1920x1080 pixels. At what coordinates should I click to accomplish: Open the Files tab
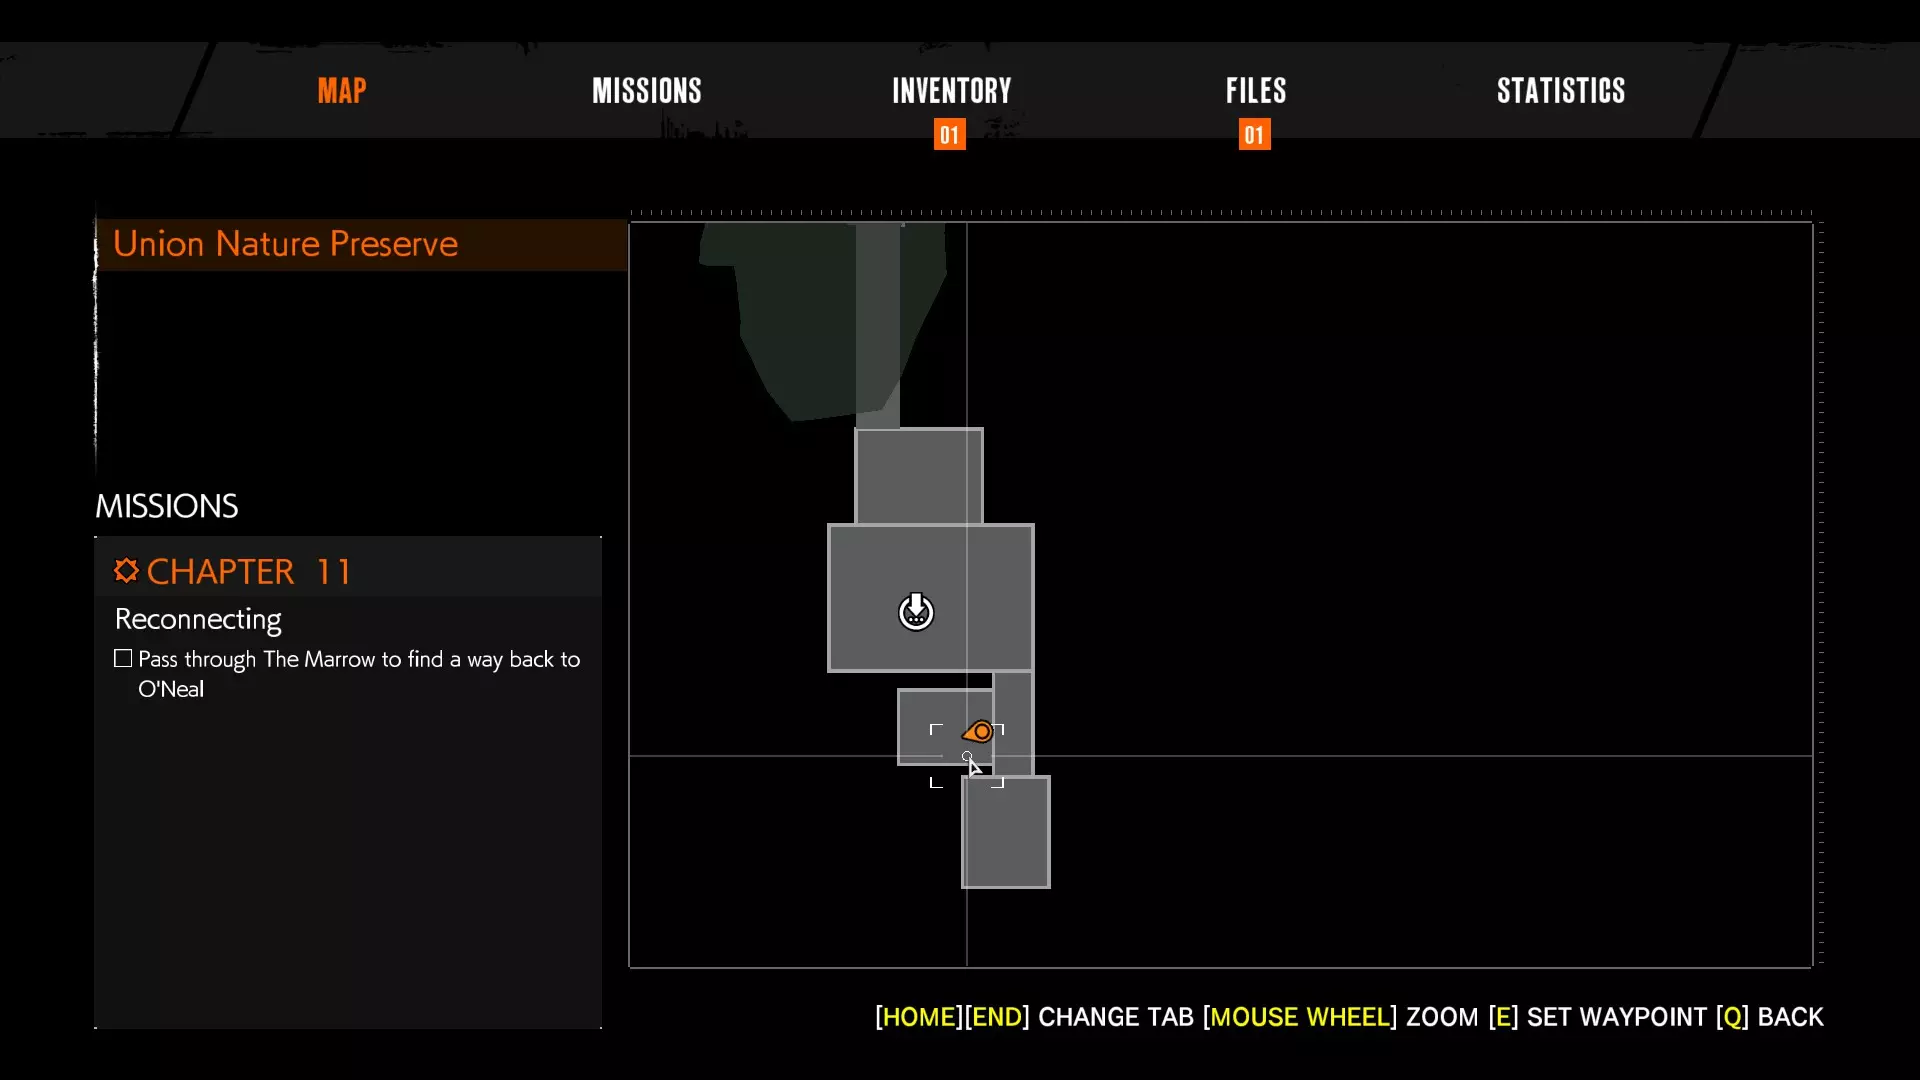pyautogui.click(x=1256, y=91)
